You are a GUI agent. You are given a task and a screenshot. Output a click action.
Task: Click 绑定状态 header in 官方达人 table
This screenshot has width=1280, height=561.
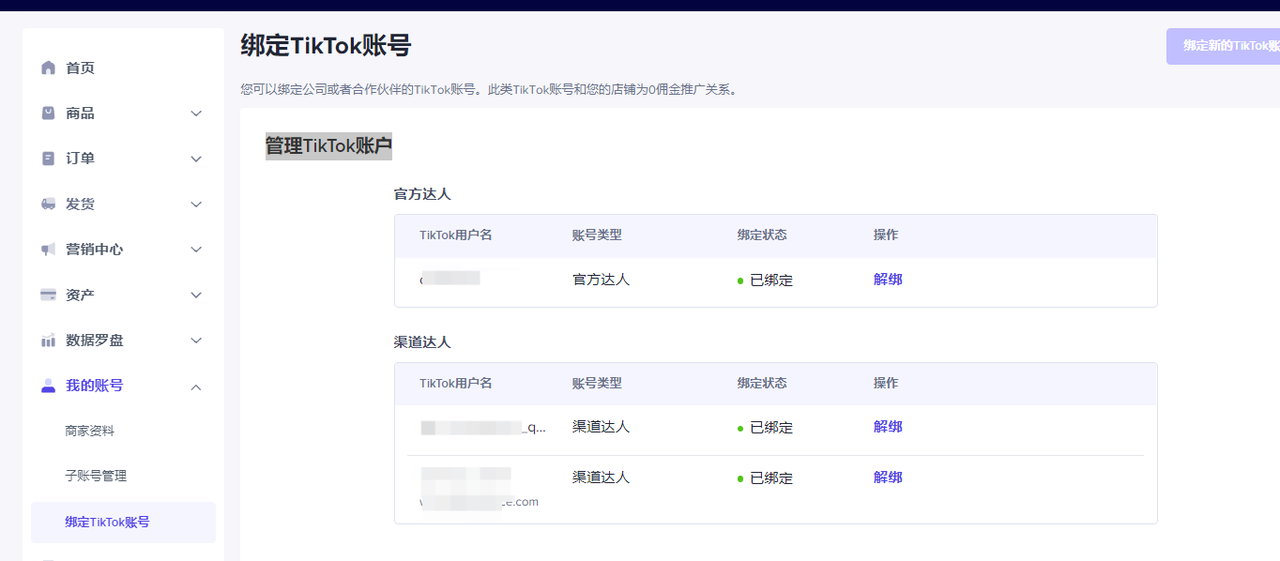coord(762,235)
